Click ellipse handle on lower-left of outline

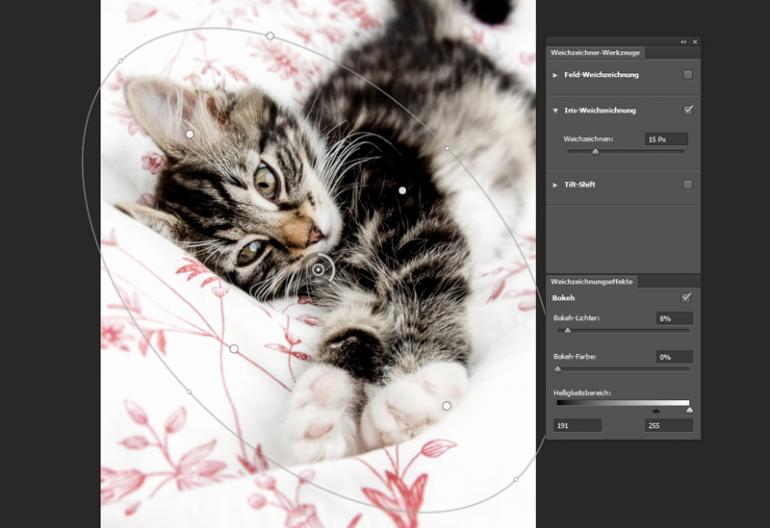[189, 391]
